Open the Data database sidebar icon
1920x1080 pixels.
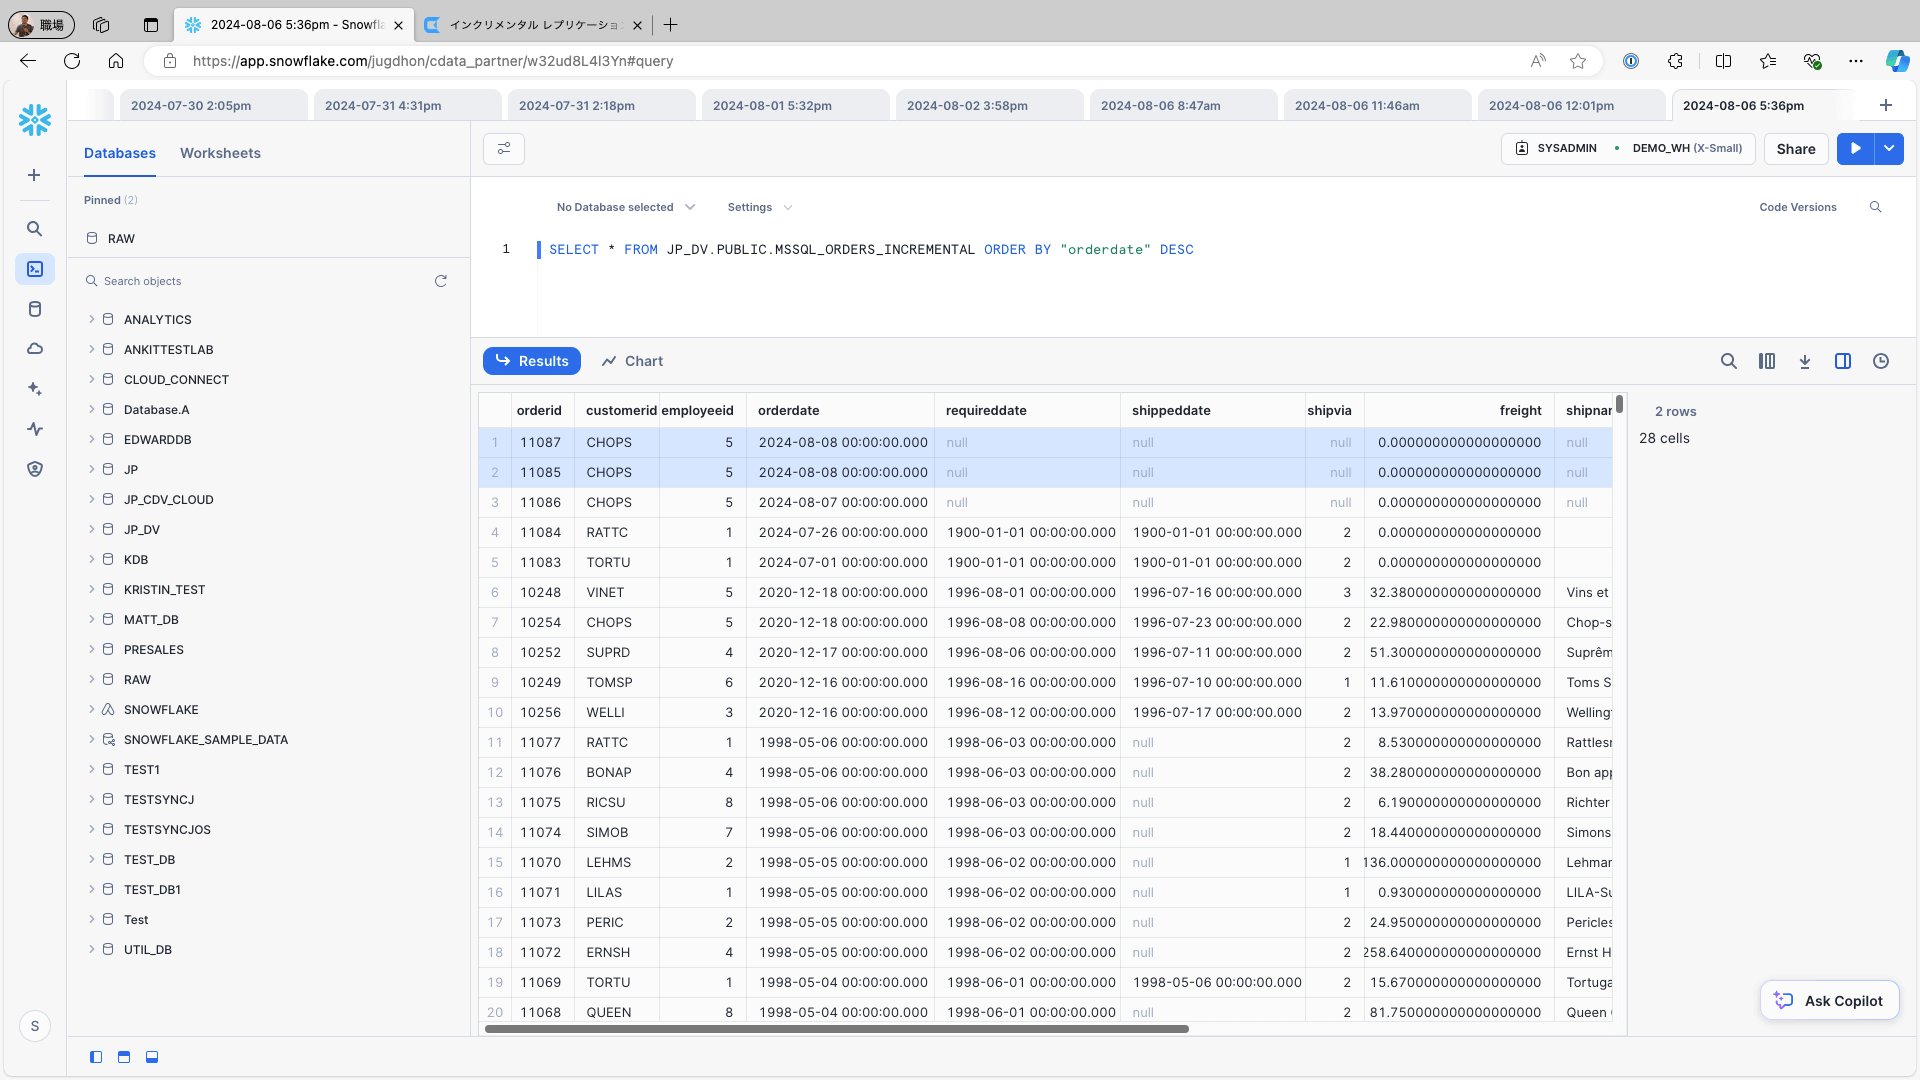coord(35,309)
